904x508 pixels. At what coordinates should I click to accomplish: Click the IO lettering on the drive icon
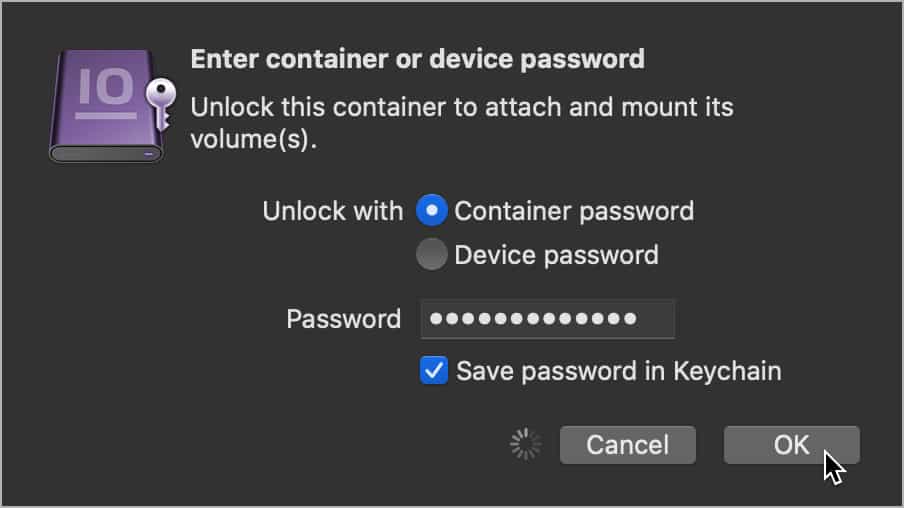(x=101, y=89)
